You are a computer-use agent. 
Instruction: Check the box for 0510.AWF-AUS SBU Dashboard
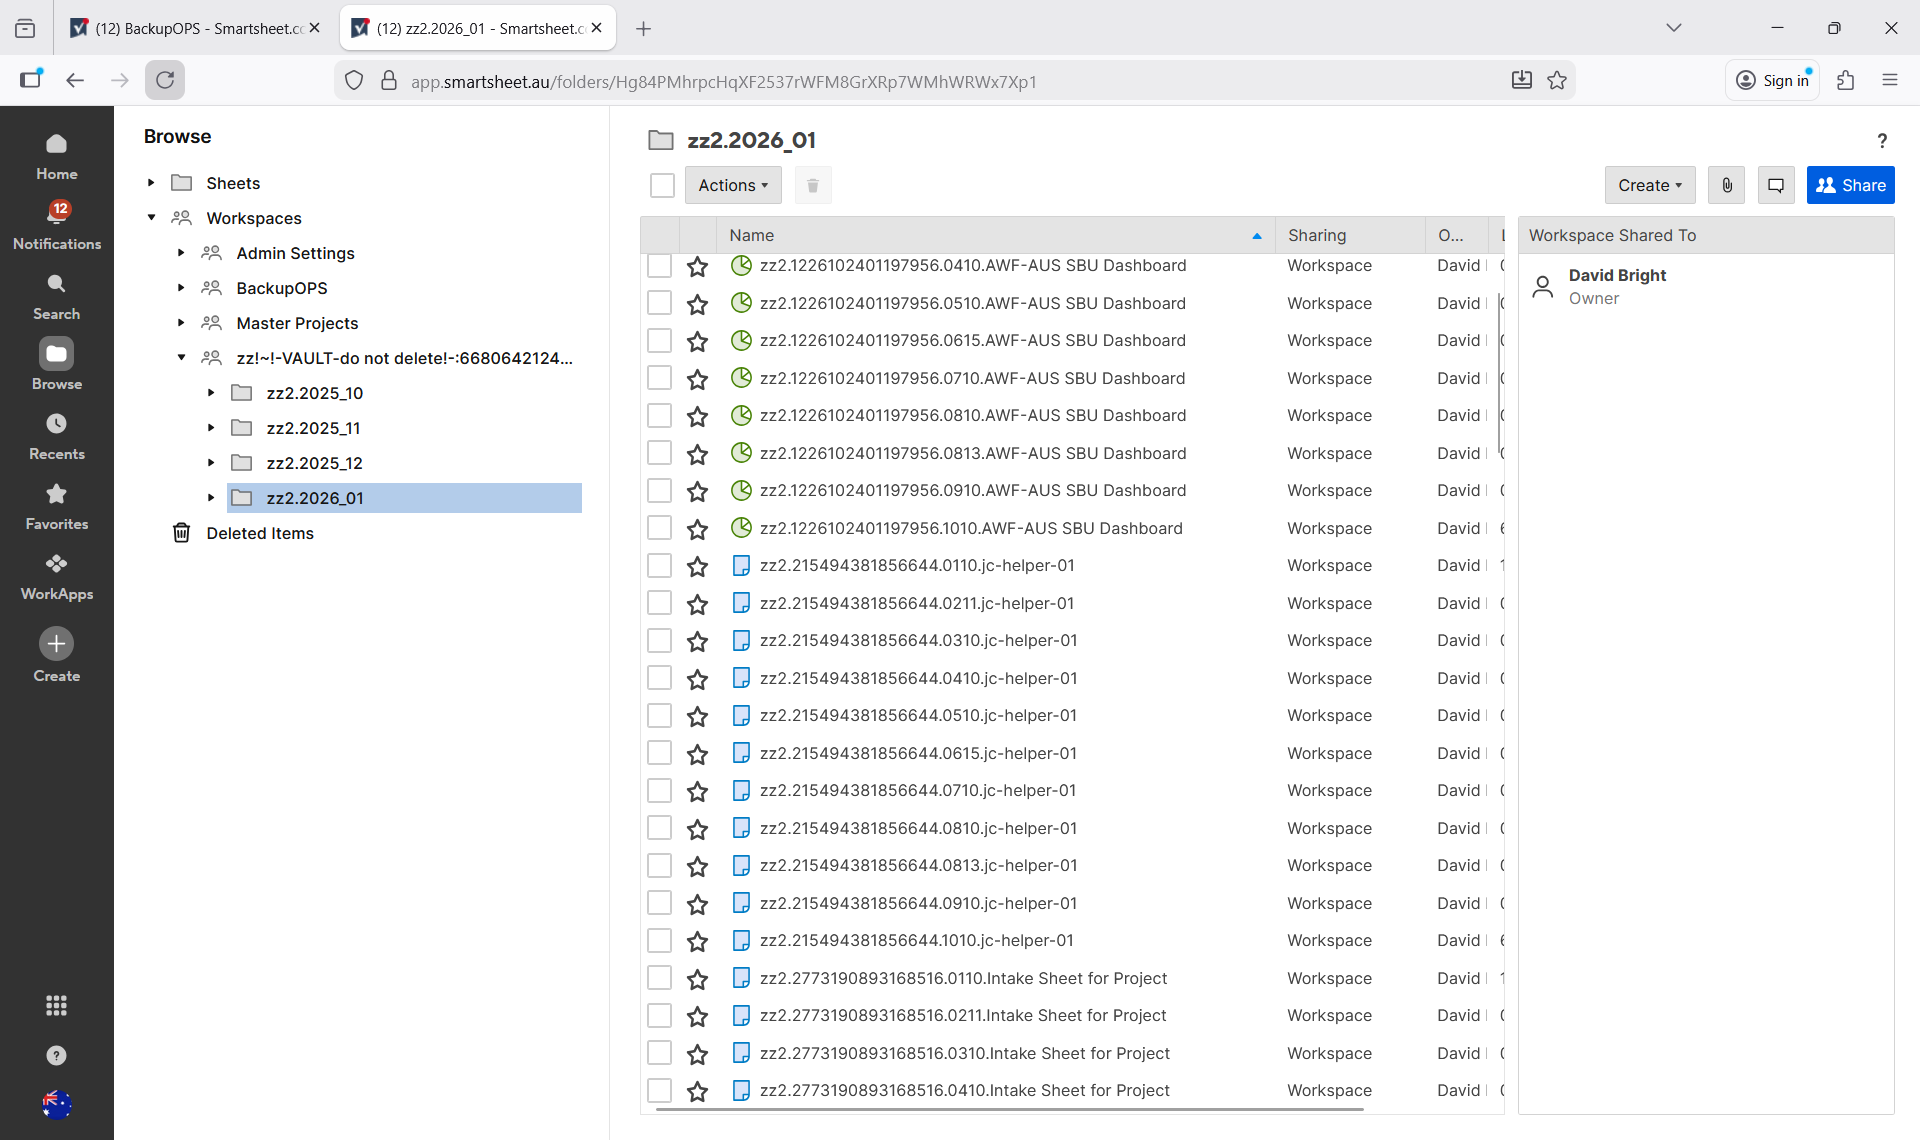[x=659, y=303]
